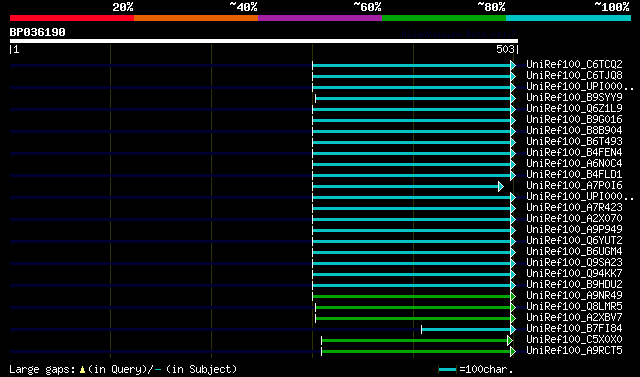640x377 pixels.
Task: Select the UniRef100_A7R423 subject entry
Action: [574, 207]
